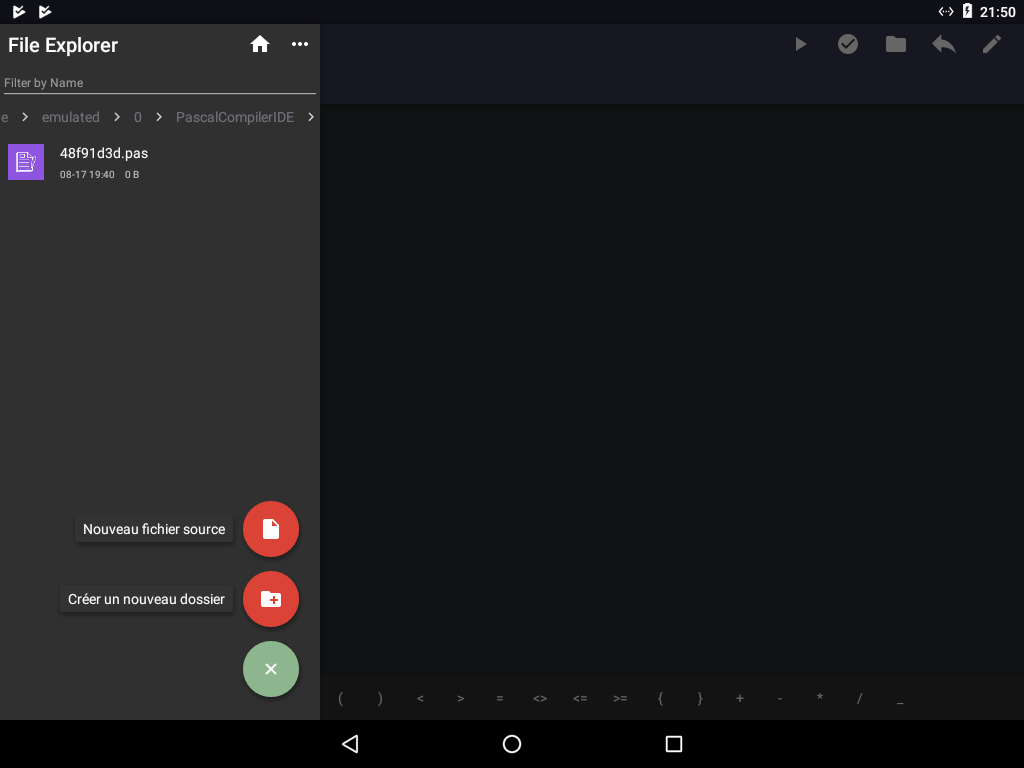
Task: Navigate to the 'emulated' breadcrumb
Action: [x=70, y=117]
